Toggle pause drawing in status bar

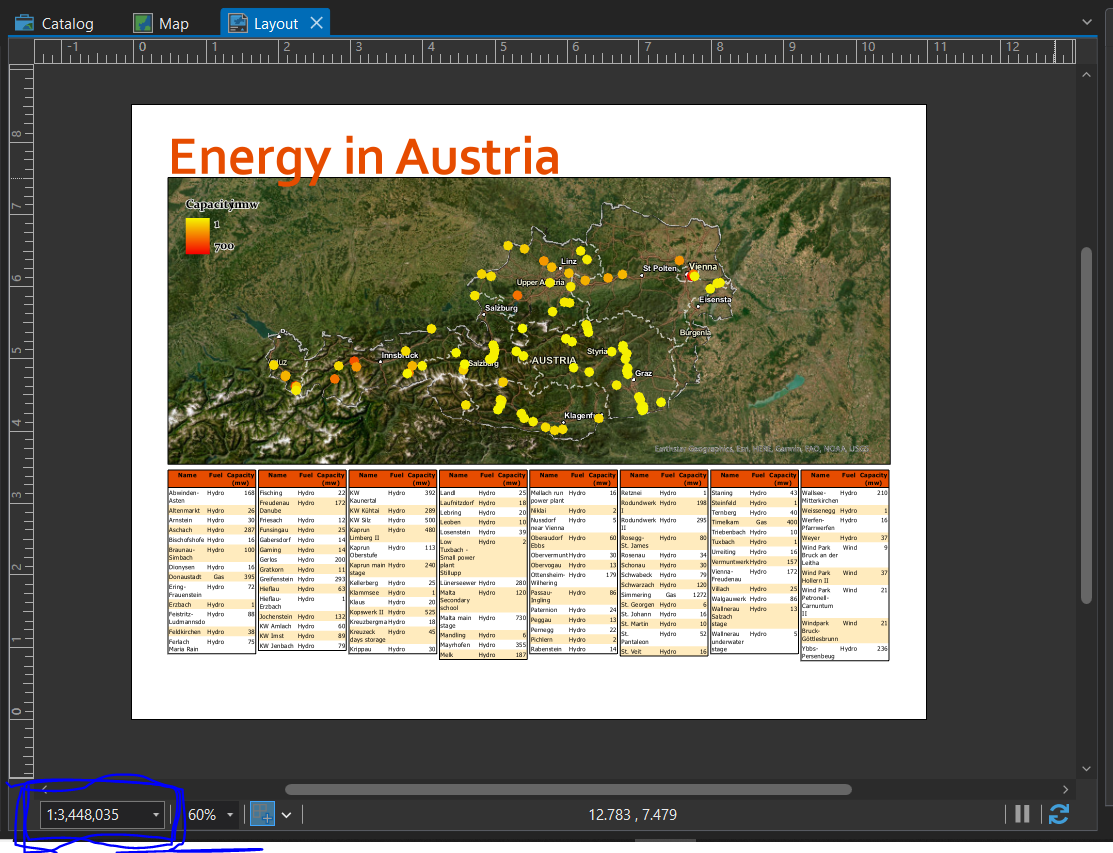pos(1021,814)
